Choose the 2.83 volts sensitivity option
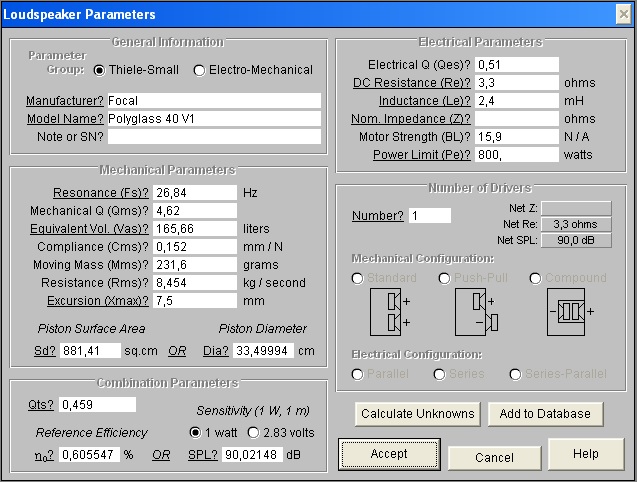The width and height of the screenshot is (637, 482). tap(253, 432)
